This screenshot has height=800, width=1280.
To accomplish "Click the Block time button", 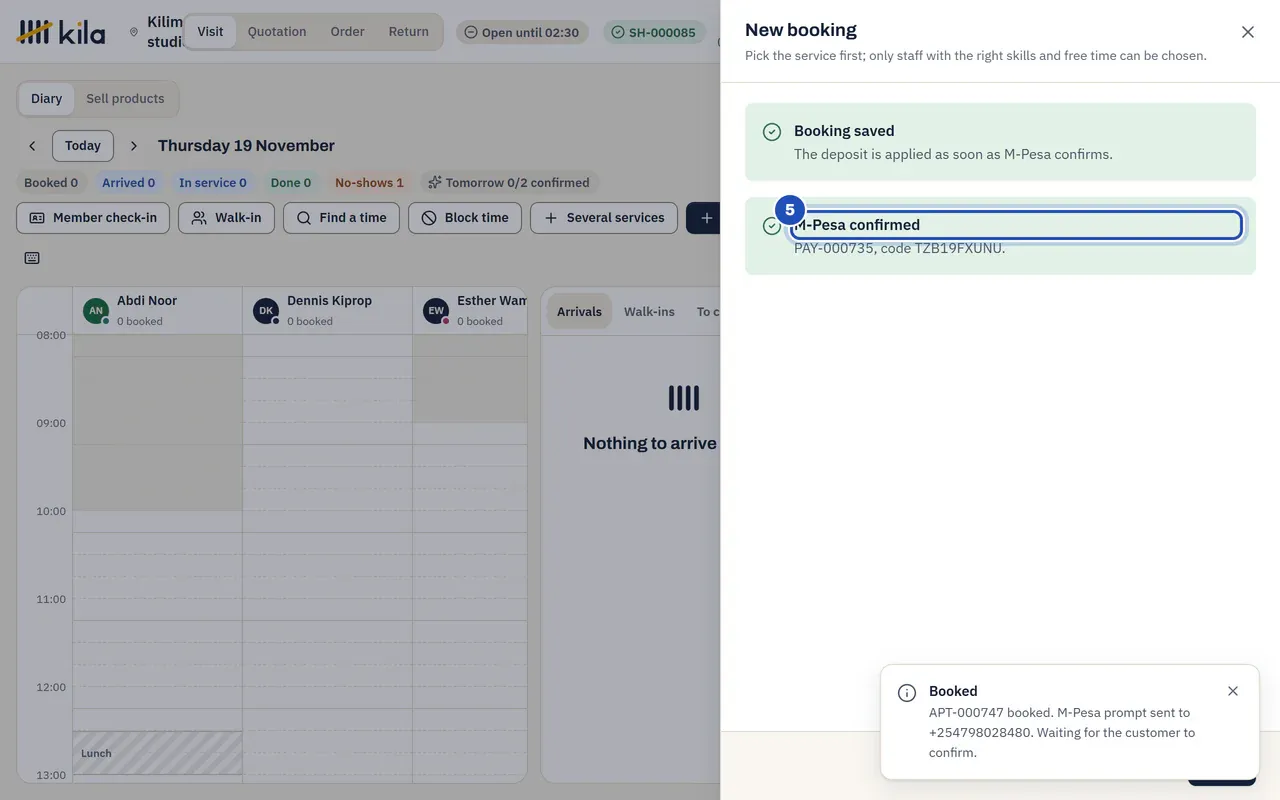I will tap(465, 218).
